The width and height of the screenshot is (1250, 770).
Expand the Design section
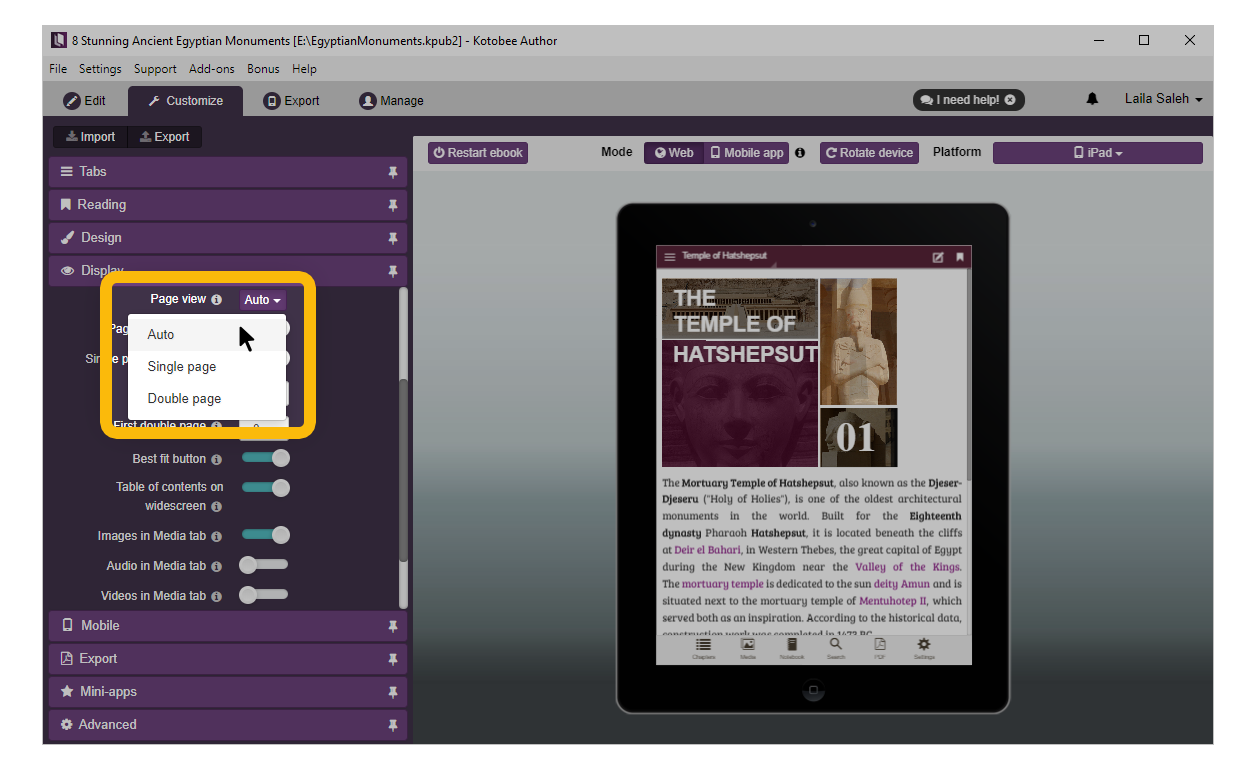click(228, 238)
